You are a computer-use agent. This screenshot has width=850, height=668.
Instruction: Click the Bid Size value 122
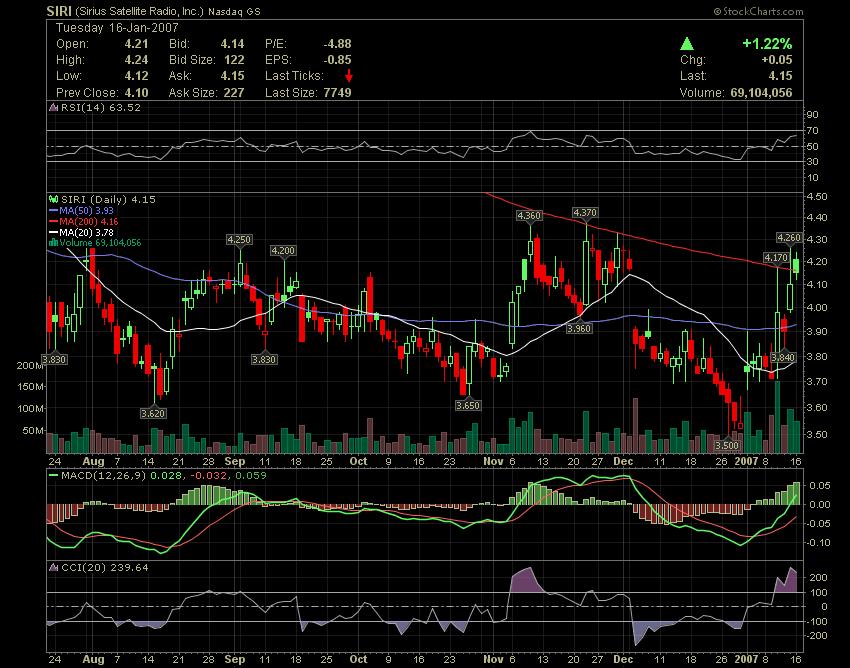point(234,60)
